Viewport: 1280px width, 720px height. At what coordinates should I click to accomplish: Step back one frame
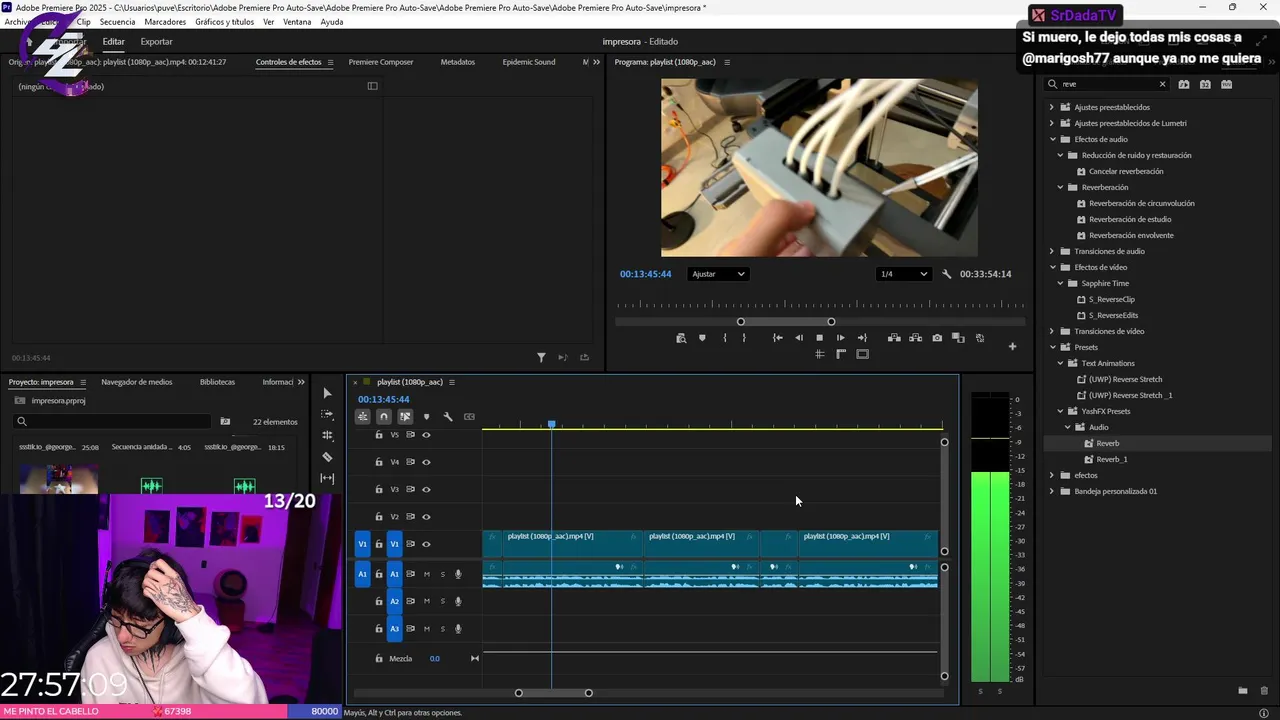pyautogui.click(x=799, y=338)
